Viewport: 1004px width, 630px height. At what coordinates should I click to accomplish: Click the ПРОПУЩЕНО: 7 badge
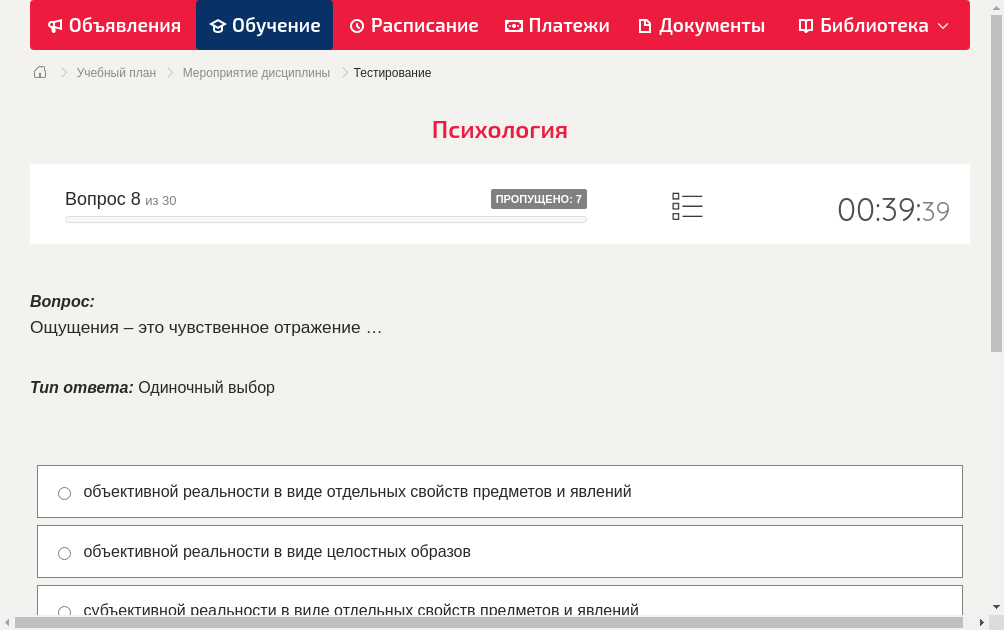pos(540,199)
